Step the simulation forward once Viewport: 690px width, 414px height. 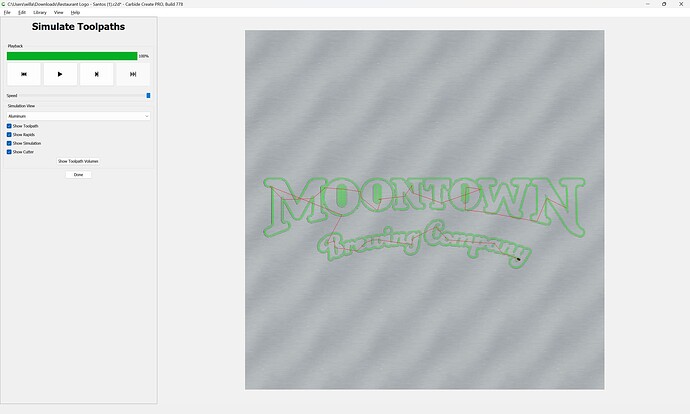point(96,74)
